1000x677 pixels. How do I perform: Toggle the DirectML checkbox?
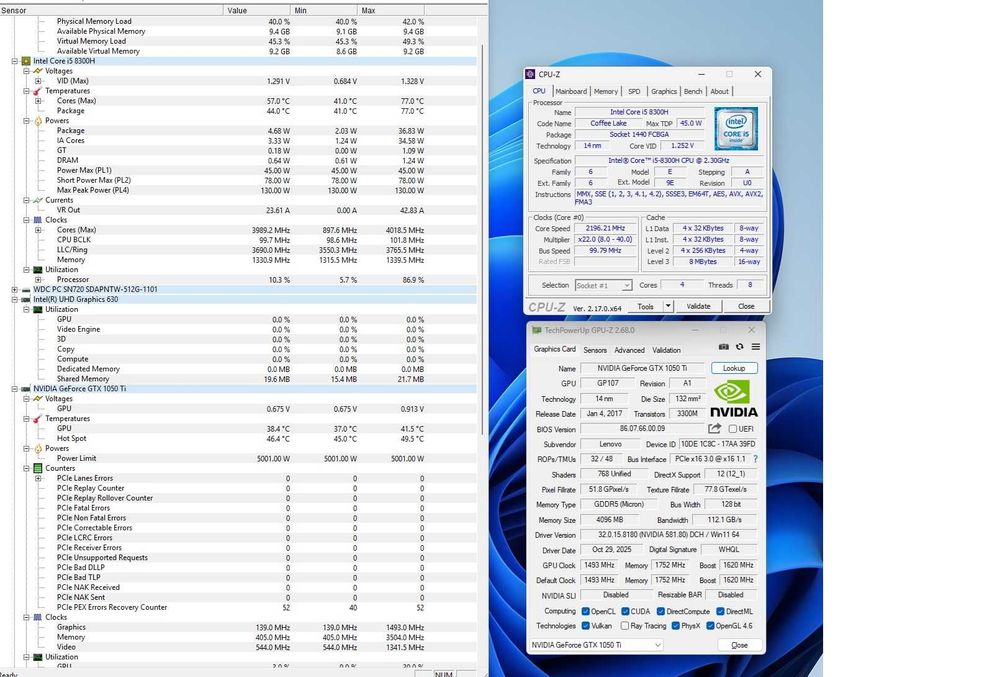pos(720,611)
